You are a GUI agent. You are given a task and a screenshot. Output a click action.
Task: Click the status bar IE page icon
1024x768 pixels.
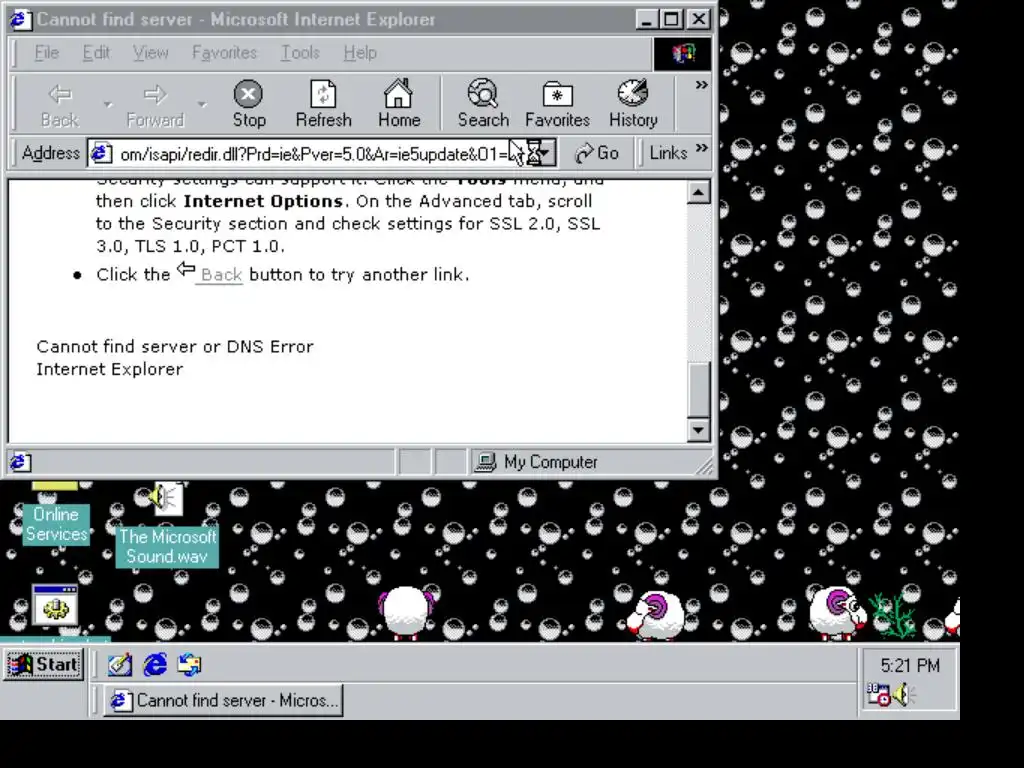click(x=20, y=462)
